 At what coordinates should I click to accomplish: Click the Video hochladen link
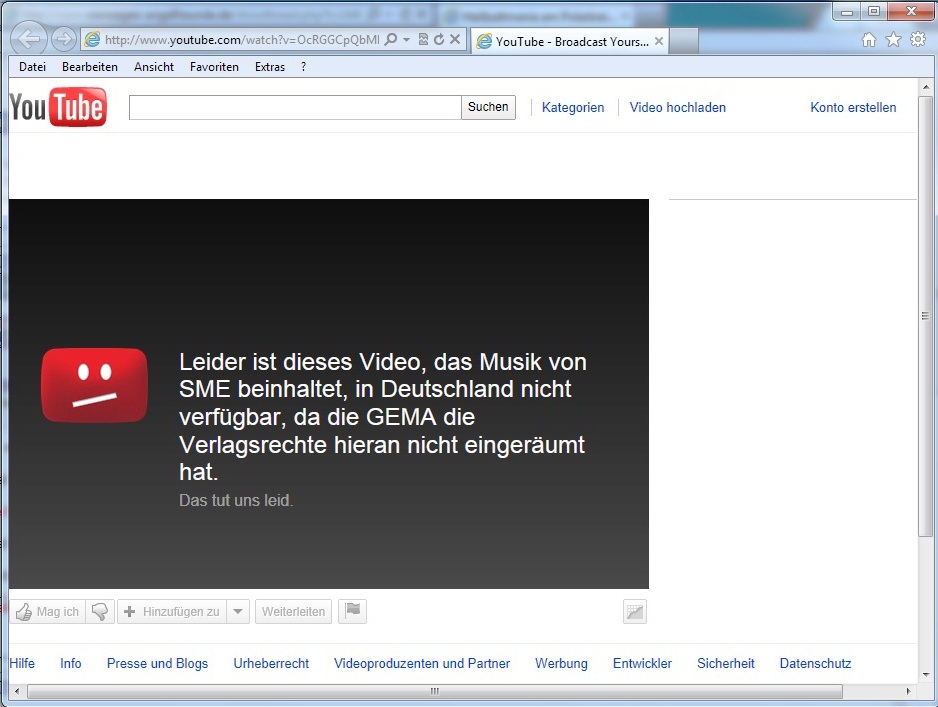click(677, 108)
